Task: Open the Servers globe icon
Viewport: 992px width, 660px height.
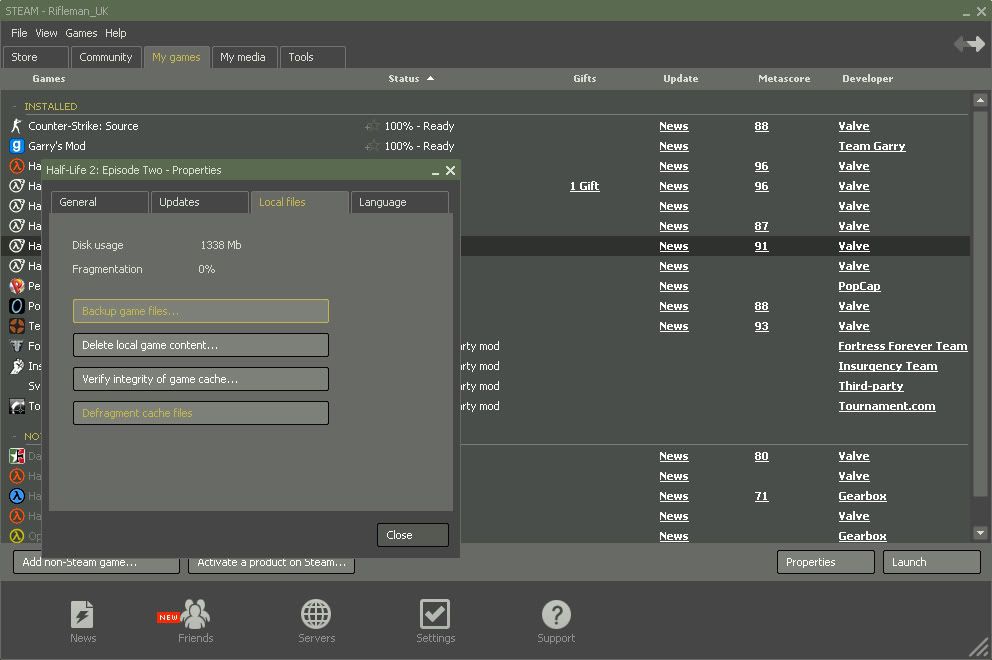Action: (316, 614)
